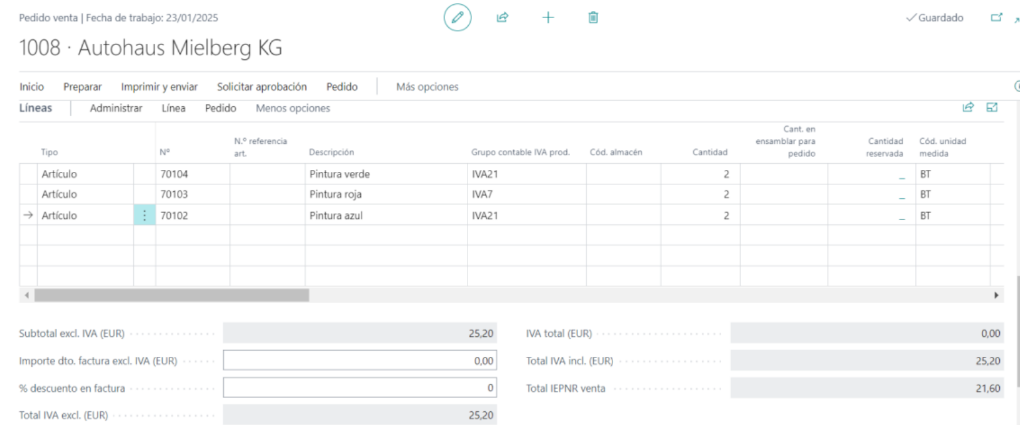Maximize the Líneas section icon
This screenshot has width=1020, height=425.
tap(992, 108)
